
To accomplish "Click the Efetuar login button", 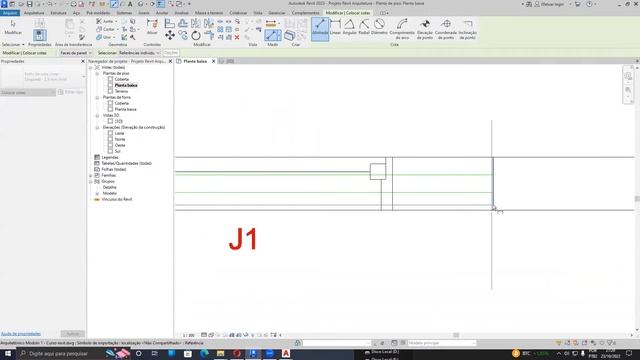I will pos(550,4).
